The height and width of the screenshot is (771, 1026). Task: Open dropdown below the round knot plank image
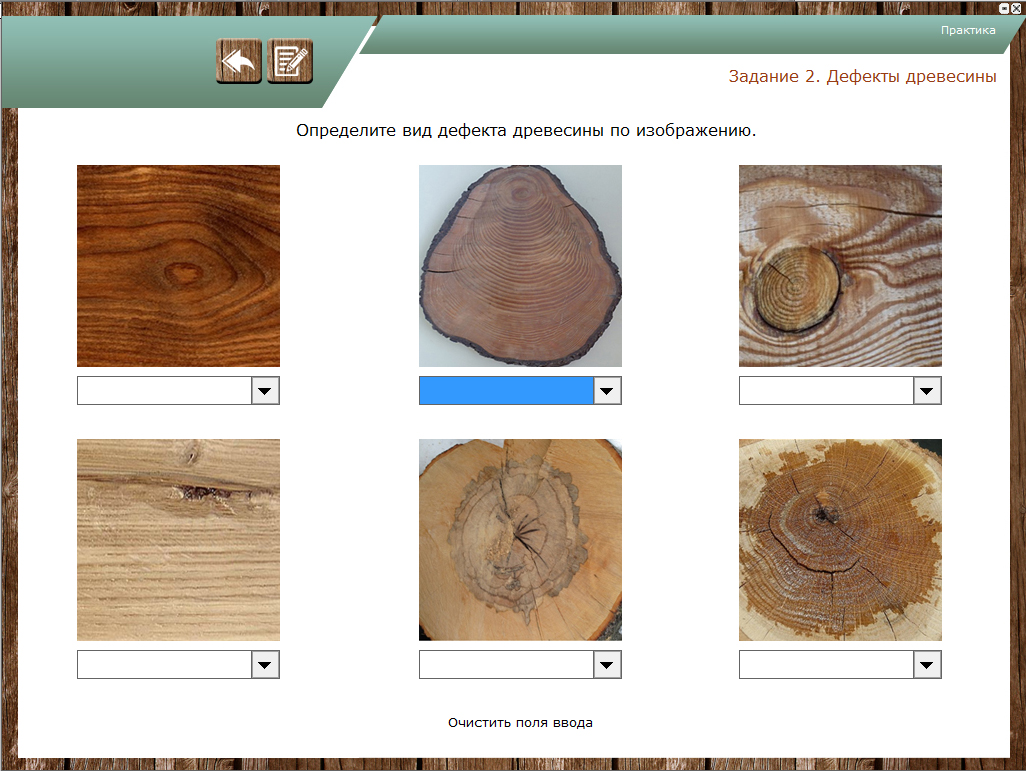pos(927,391)
